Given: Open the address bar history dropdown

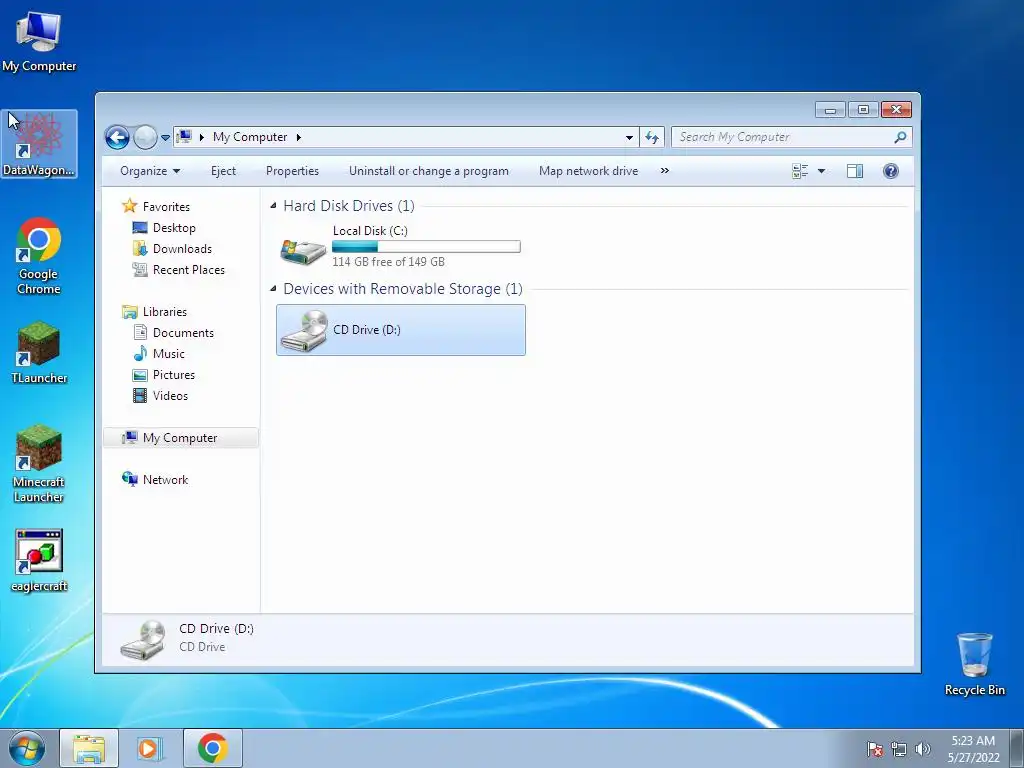Looking at the screenshot, I should click(629, 137).
